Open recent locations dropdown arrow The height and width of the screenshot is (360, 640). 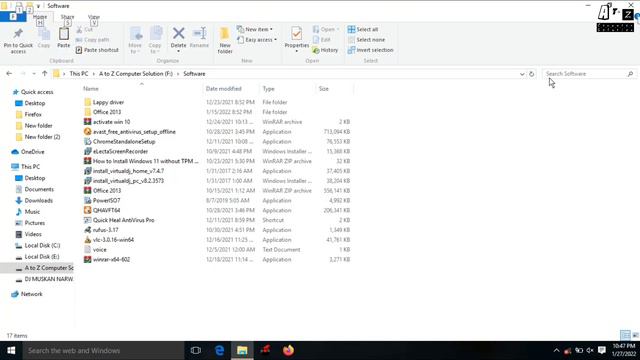coord(34,74)
